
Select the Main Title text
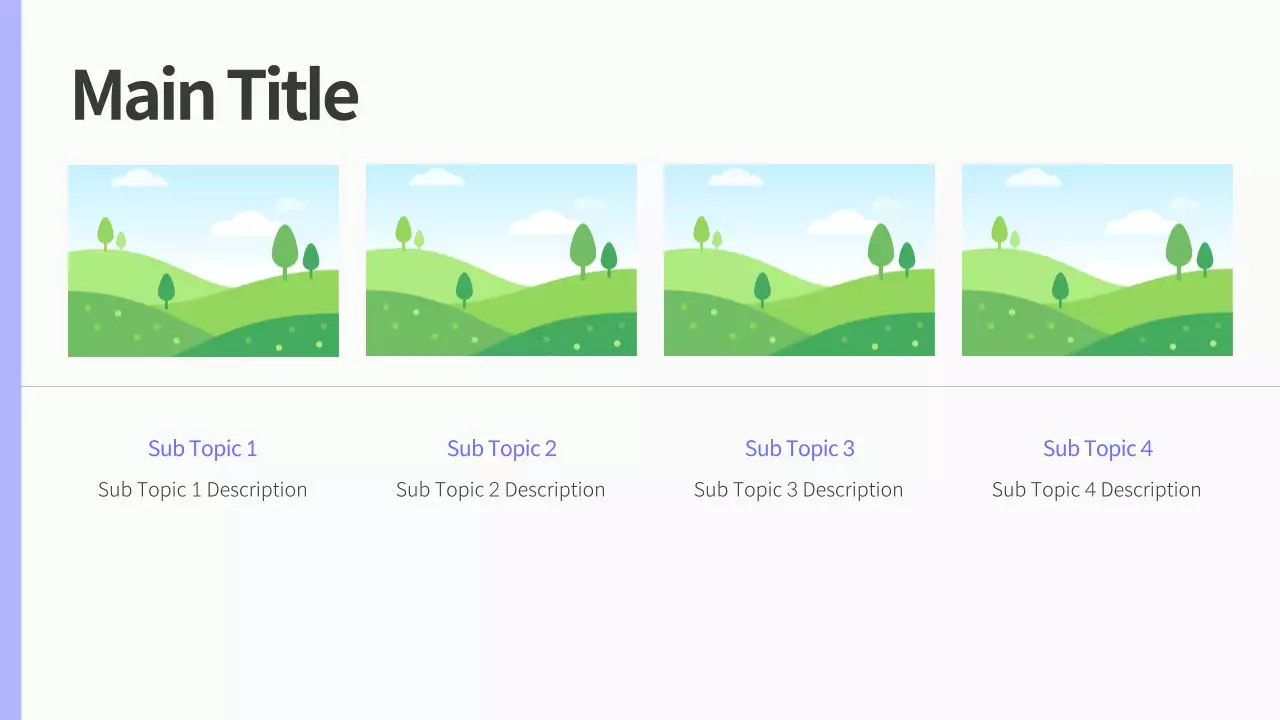coord(215,95)
